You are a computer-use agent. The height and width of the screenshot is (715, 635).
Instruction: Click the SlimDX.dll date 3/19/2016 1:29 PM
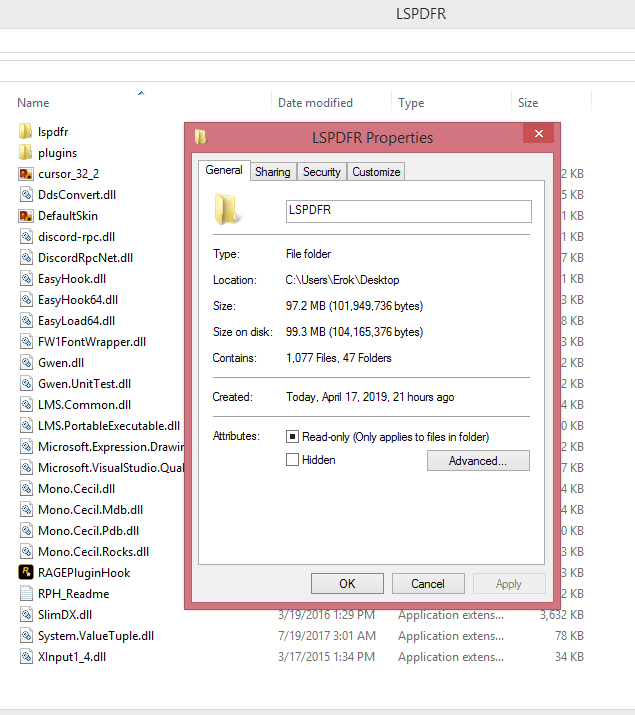(326, 615)
